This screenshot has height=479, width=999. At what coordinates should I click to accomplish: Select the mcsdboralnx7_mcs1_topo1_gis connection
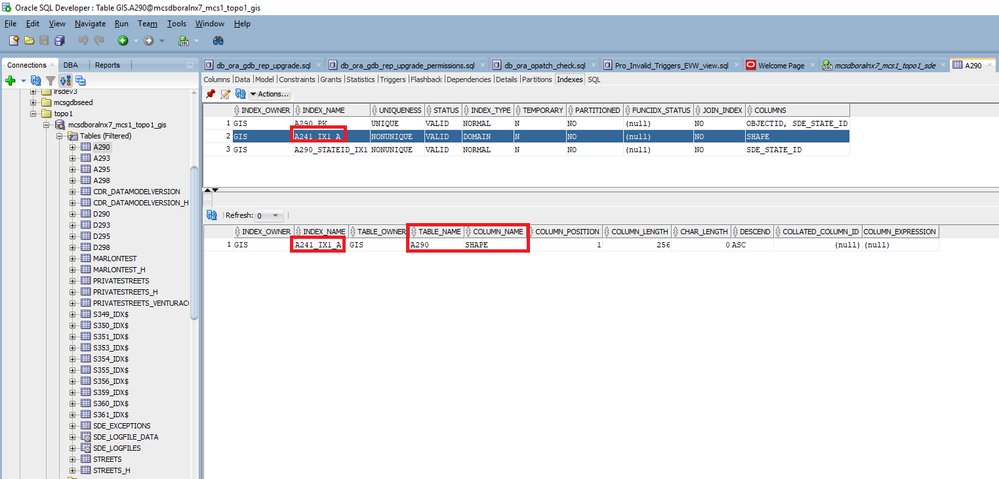click(117, 125)
